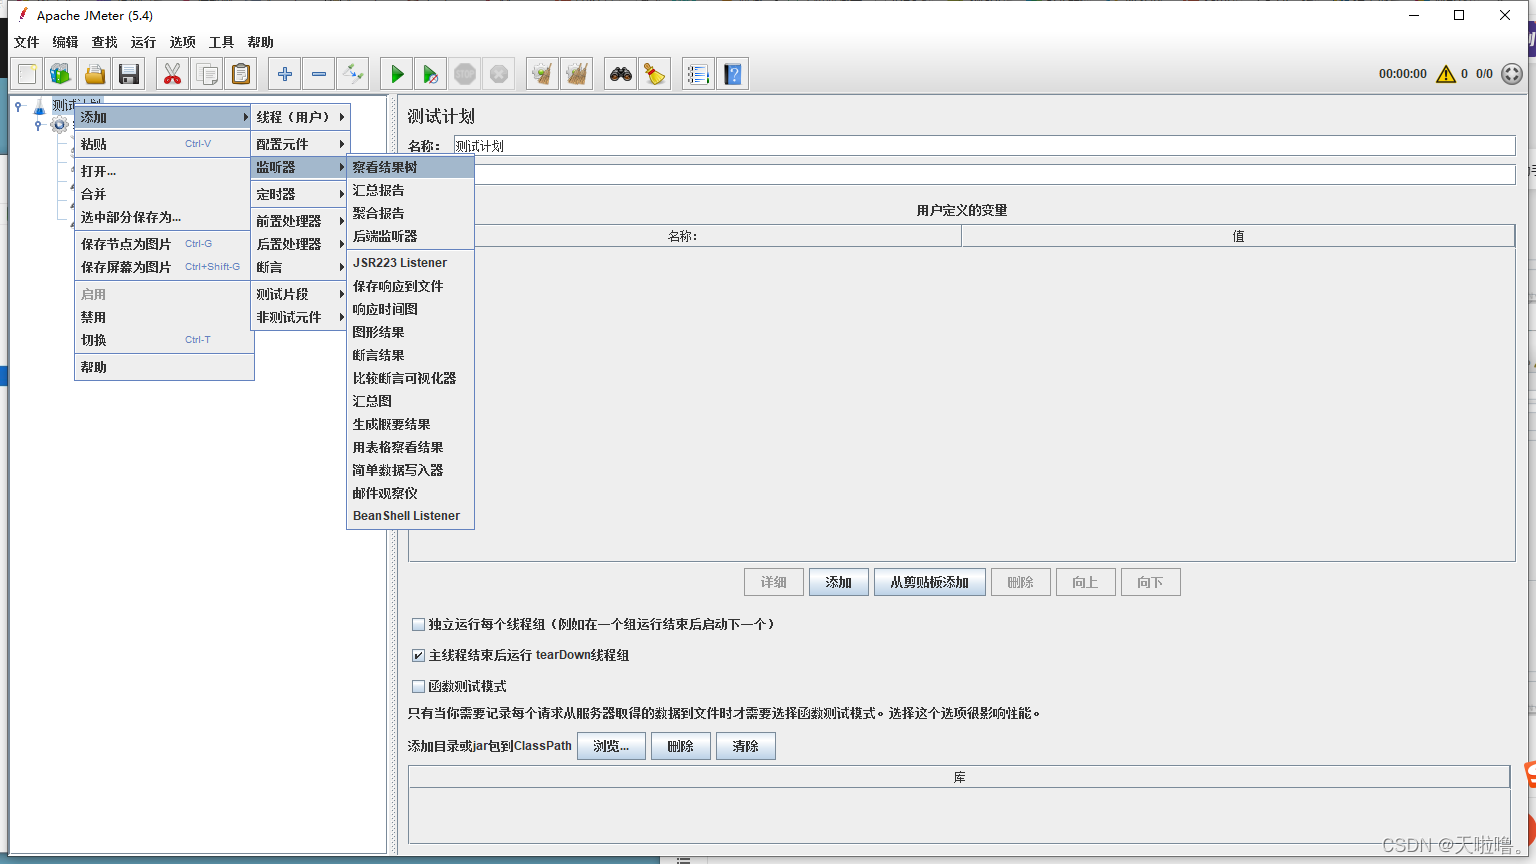Expand 前置处理器 submenu
The width and height of the screenshot is (1536, 864).
pyautogui.click(x=300, y=221)
